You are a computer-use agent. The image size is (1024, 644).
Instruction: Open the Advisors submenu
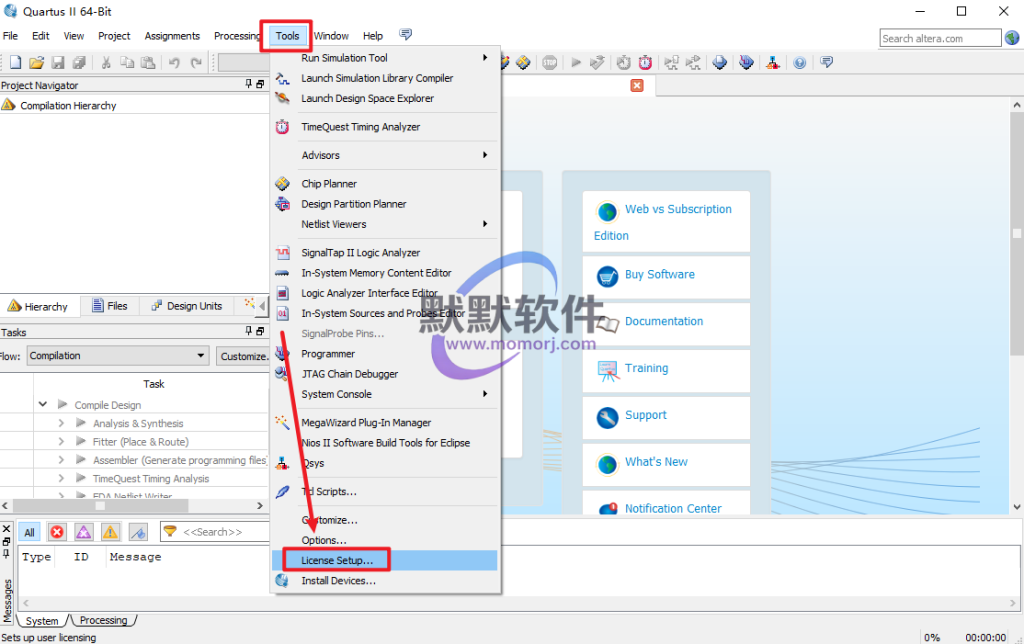click(x=385, y=155)
